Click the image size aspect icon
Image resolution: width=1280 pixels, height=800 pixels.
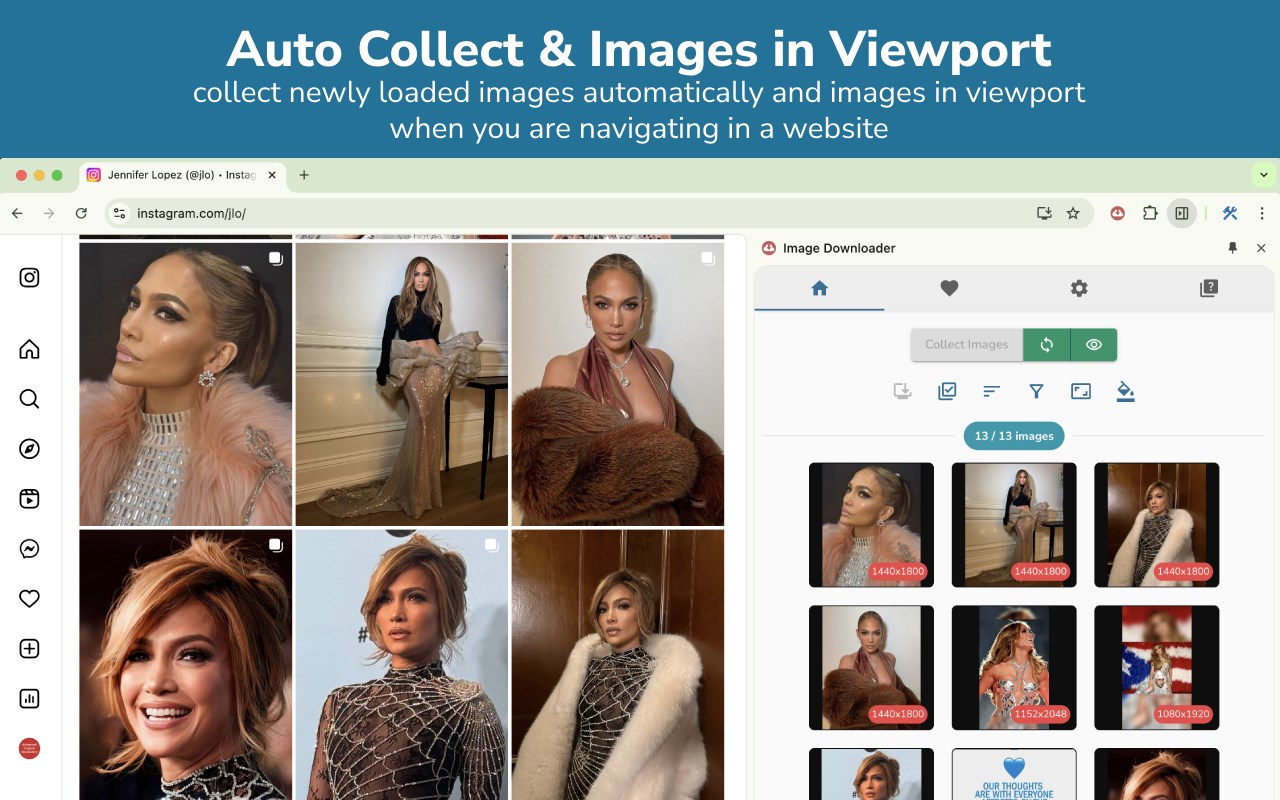pos(1081,391)
